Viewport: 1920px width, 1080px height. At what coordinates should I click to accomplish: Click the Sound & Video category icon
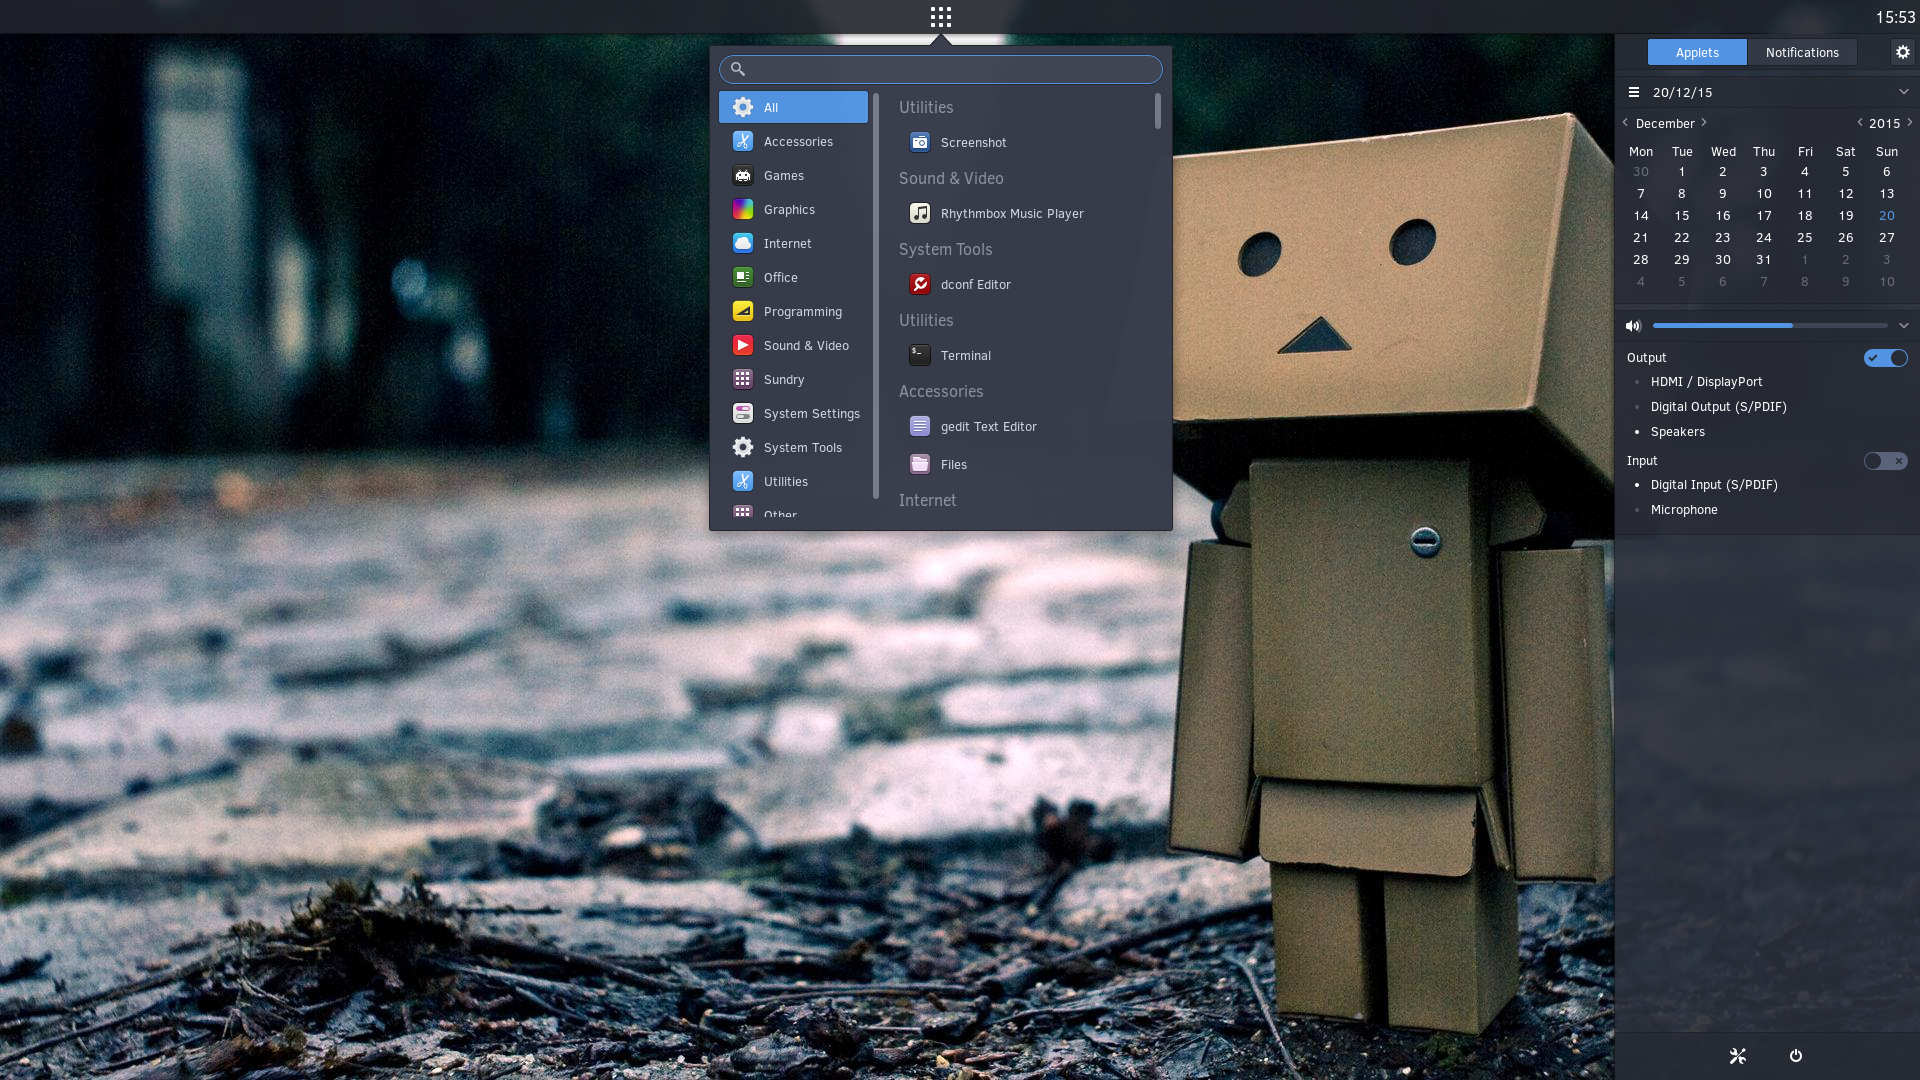[x=743, y=346]
